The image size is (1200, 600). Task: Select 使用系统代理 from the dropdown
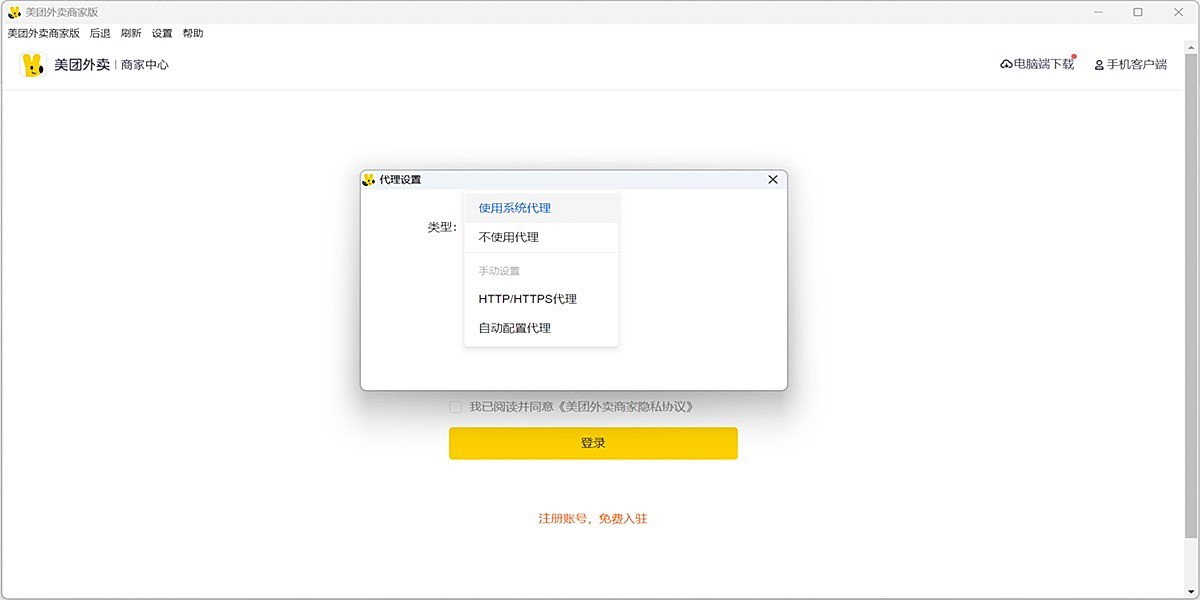pyautogui.click(x=514, y=208)
